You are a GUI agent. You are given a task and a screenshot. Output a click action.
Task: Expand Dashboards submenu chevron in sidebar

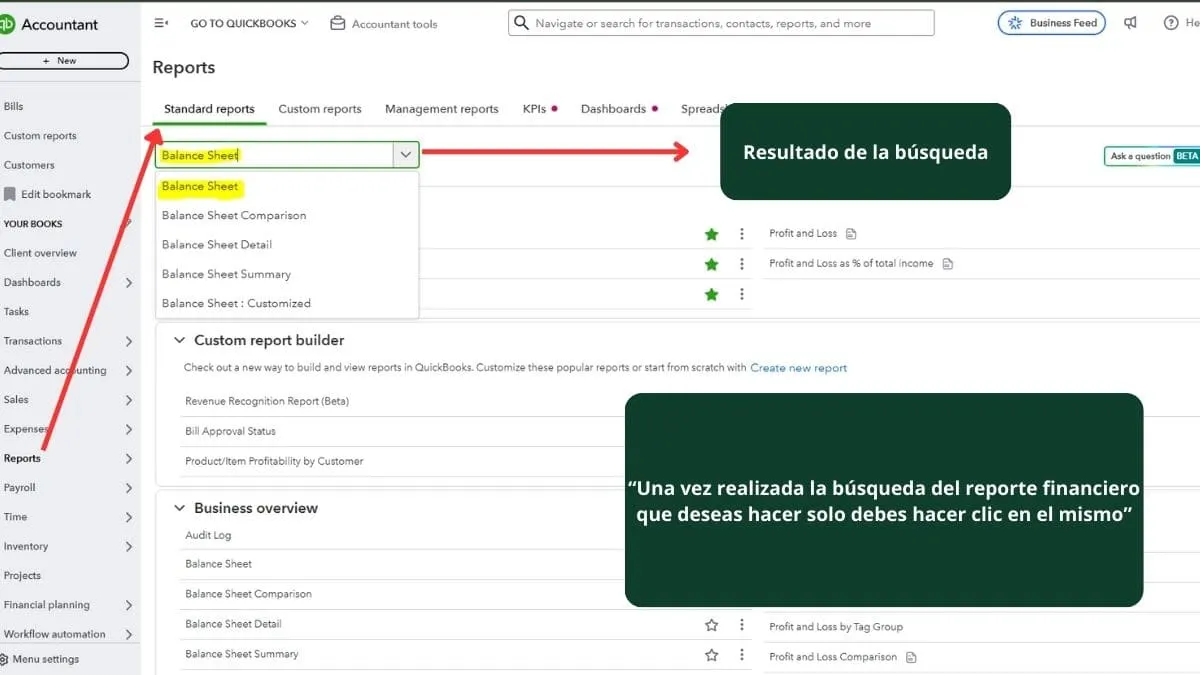[128, 283]
